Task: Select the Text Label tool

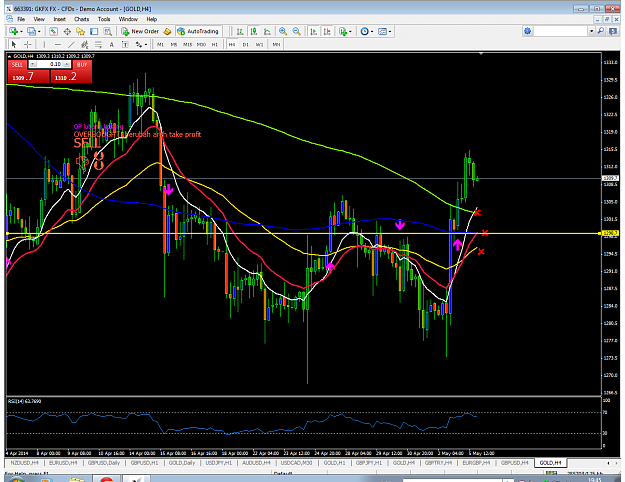Action: coord(125,44)
